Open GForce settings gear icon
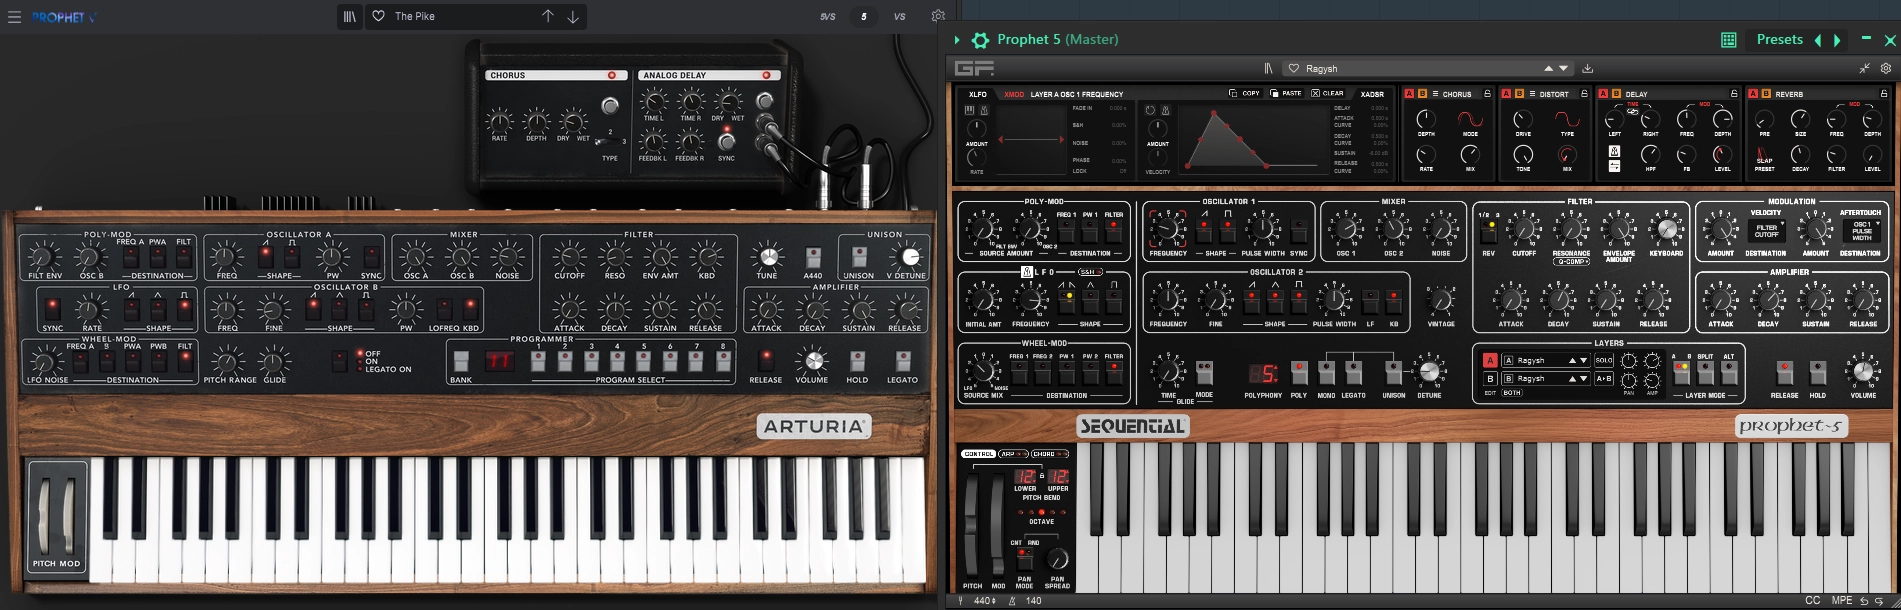This screenshot has width=1901, height=610. (1886, 68)
